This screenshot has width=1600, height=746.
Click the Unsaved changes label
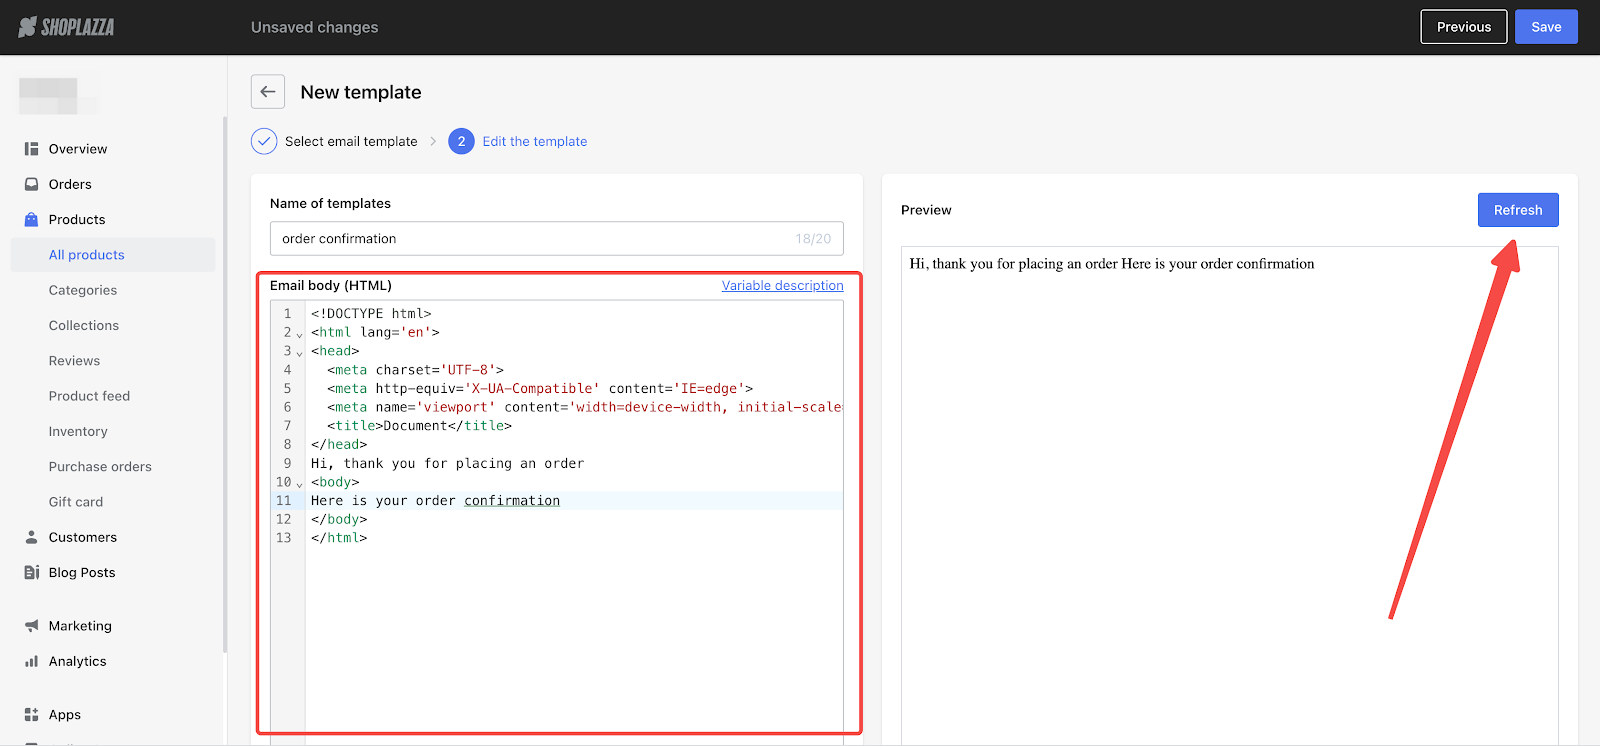click(314, 27)
